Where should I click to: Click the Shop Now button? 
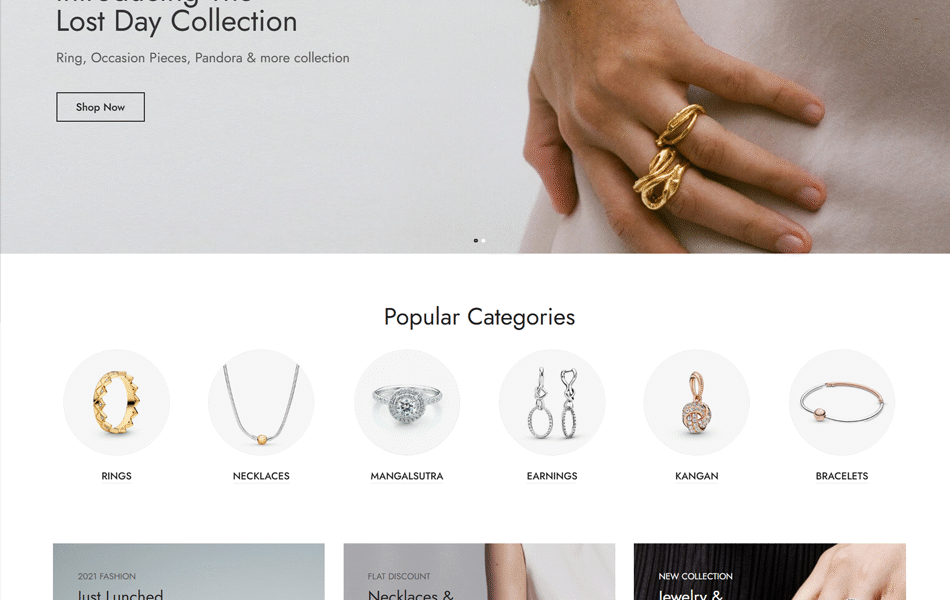click(101, 107)
